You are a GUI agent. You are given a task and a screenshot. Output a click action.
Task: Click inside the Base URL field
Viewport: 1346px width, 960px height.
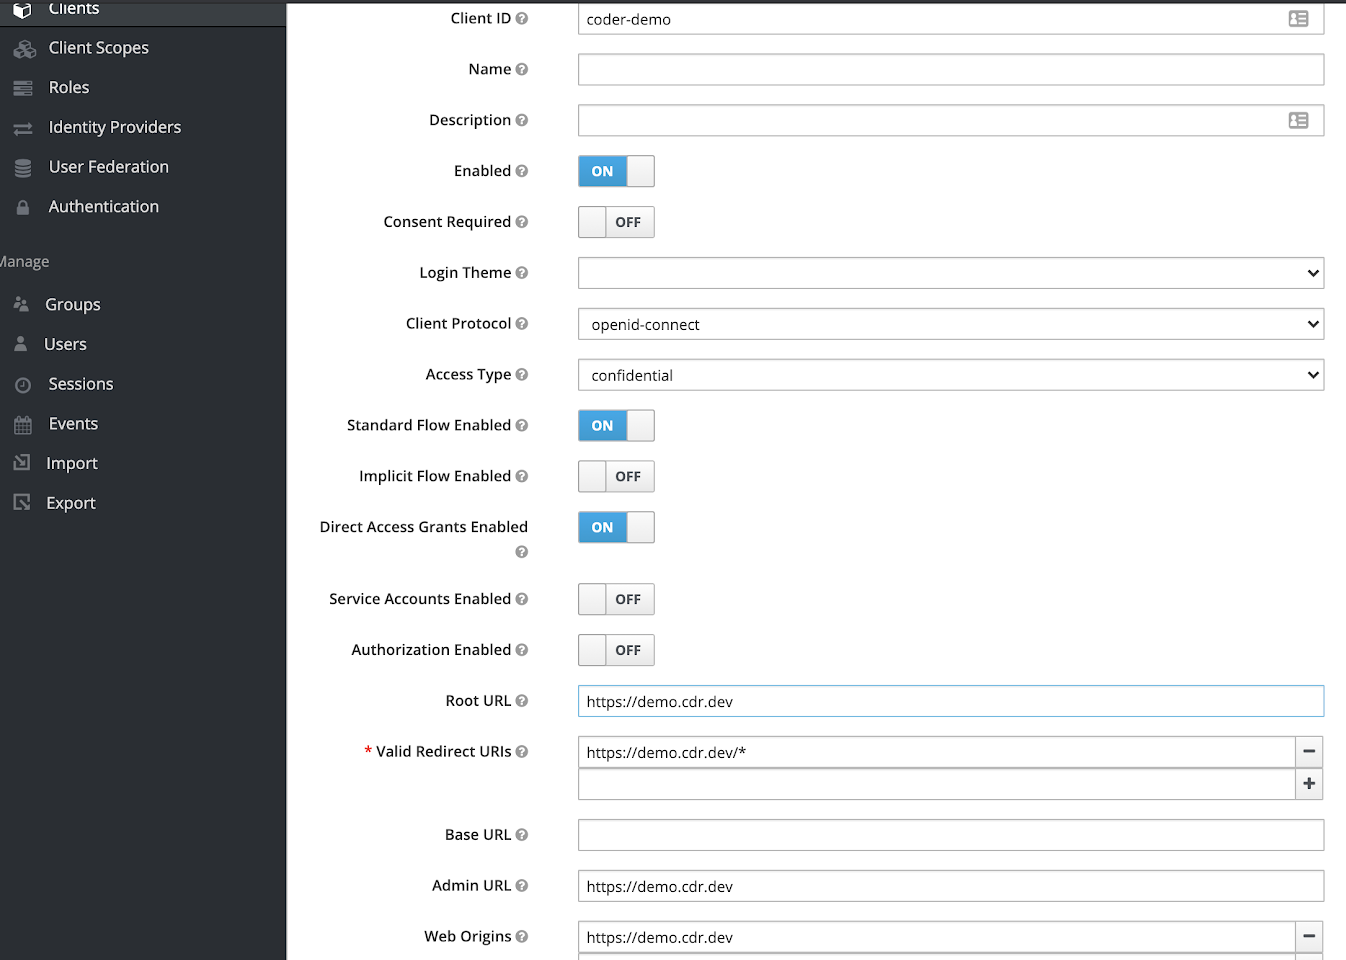click(950, 834)
